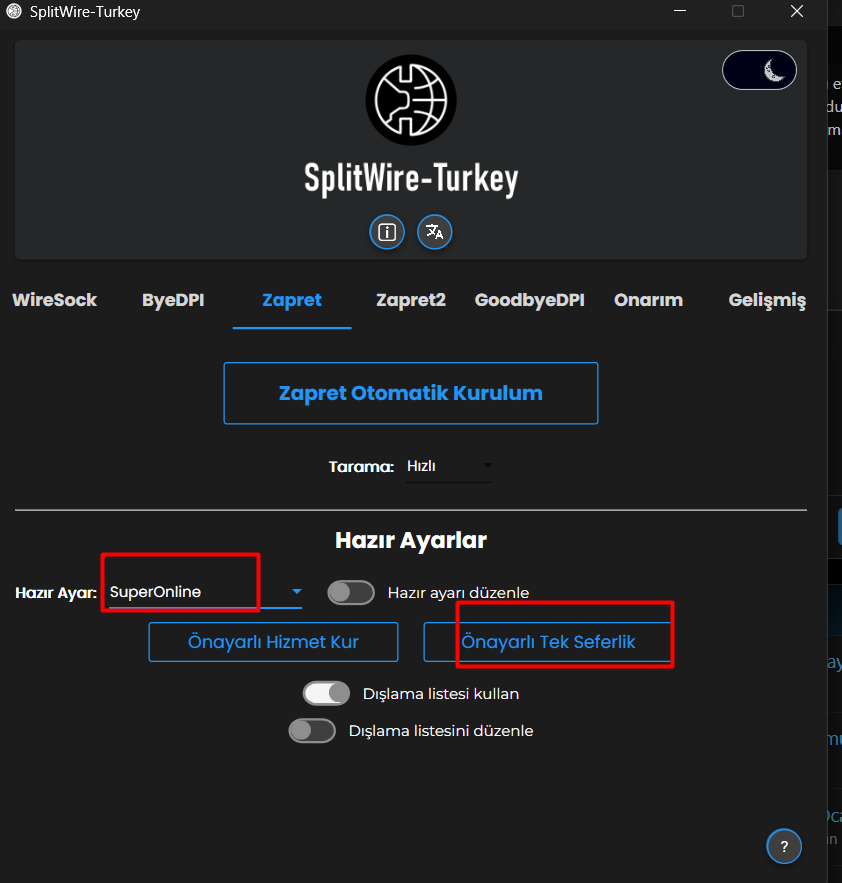
Task: Click the SplitWire-Turkey globe logo
Action: 411,100
